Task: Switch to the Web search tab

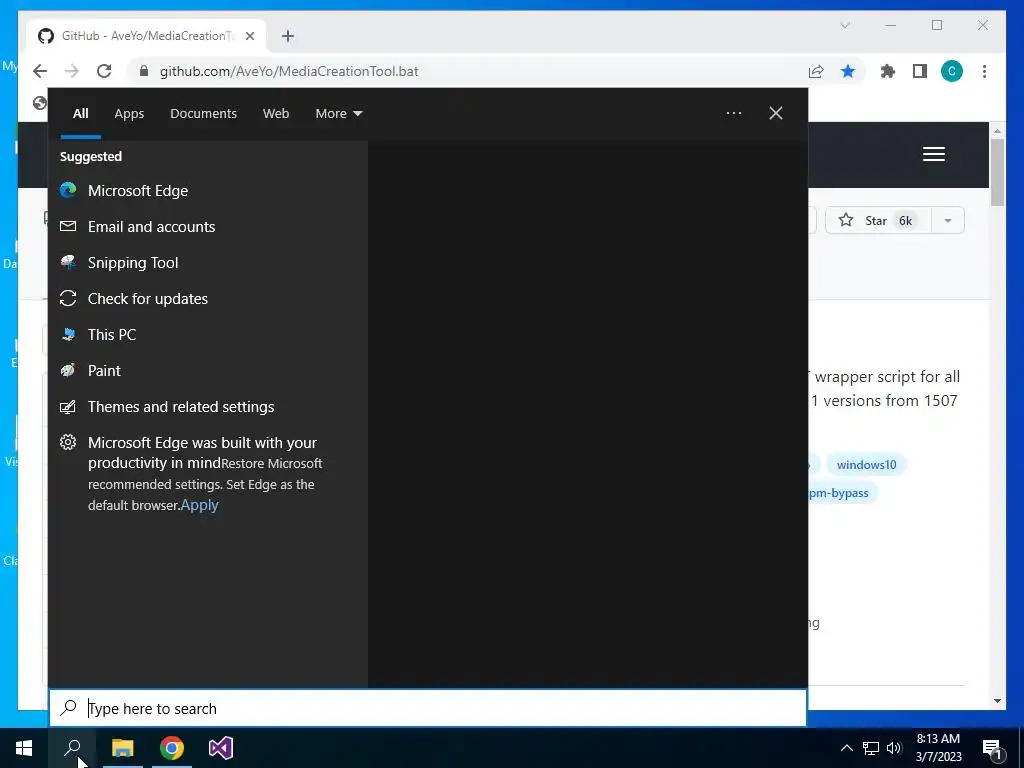Action: click(x=276, y=114)
